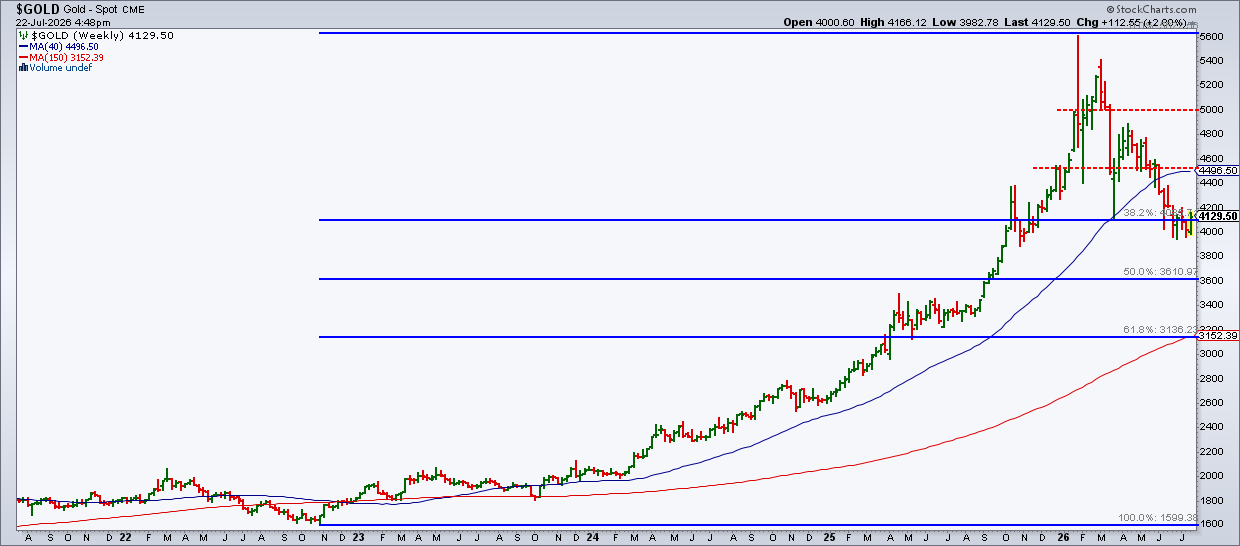
Task: Click the 50.0%: 3610.97 Fibonacci label
Action: click(1160, 272)
